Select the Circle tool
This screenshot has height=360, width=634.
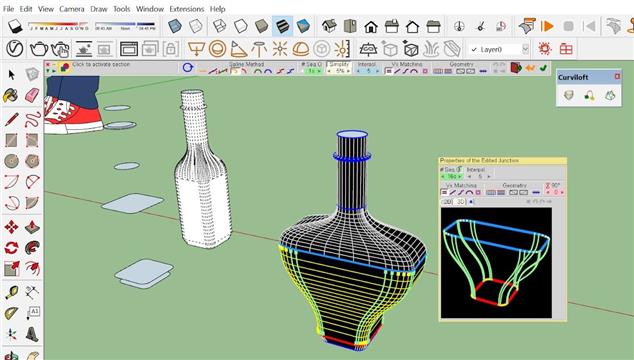[11, 161]
